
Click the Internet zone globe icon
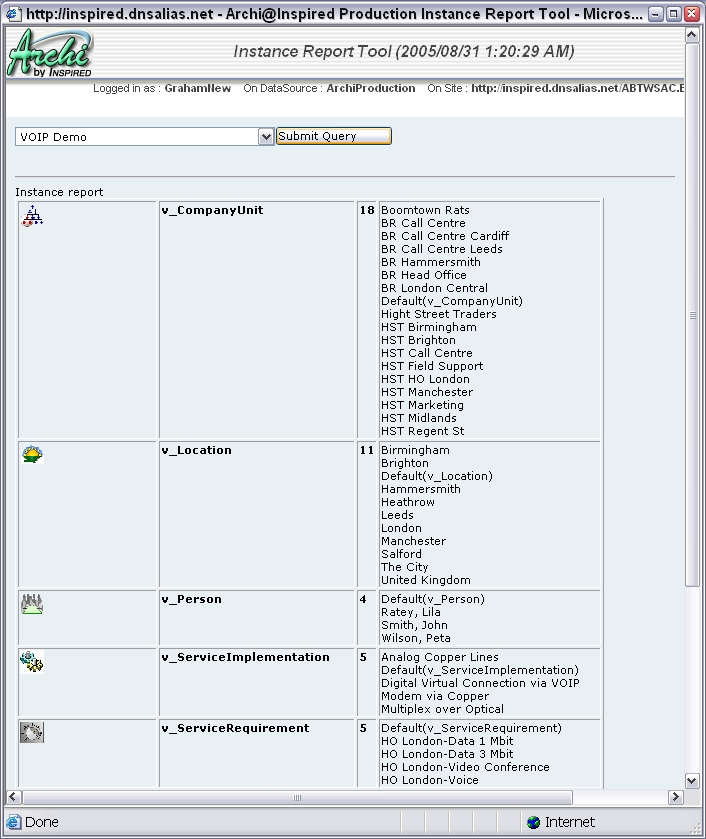coord(534,822)
